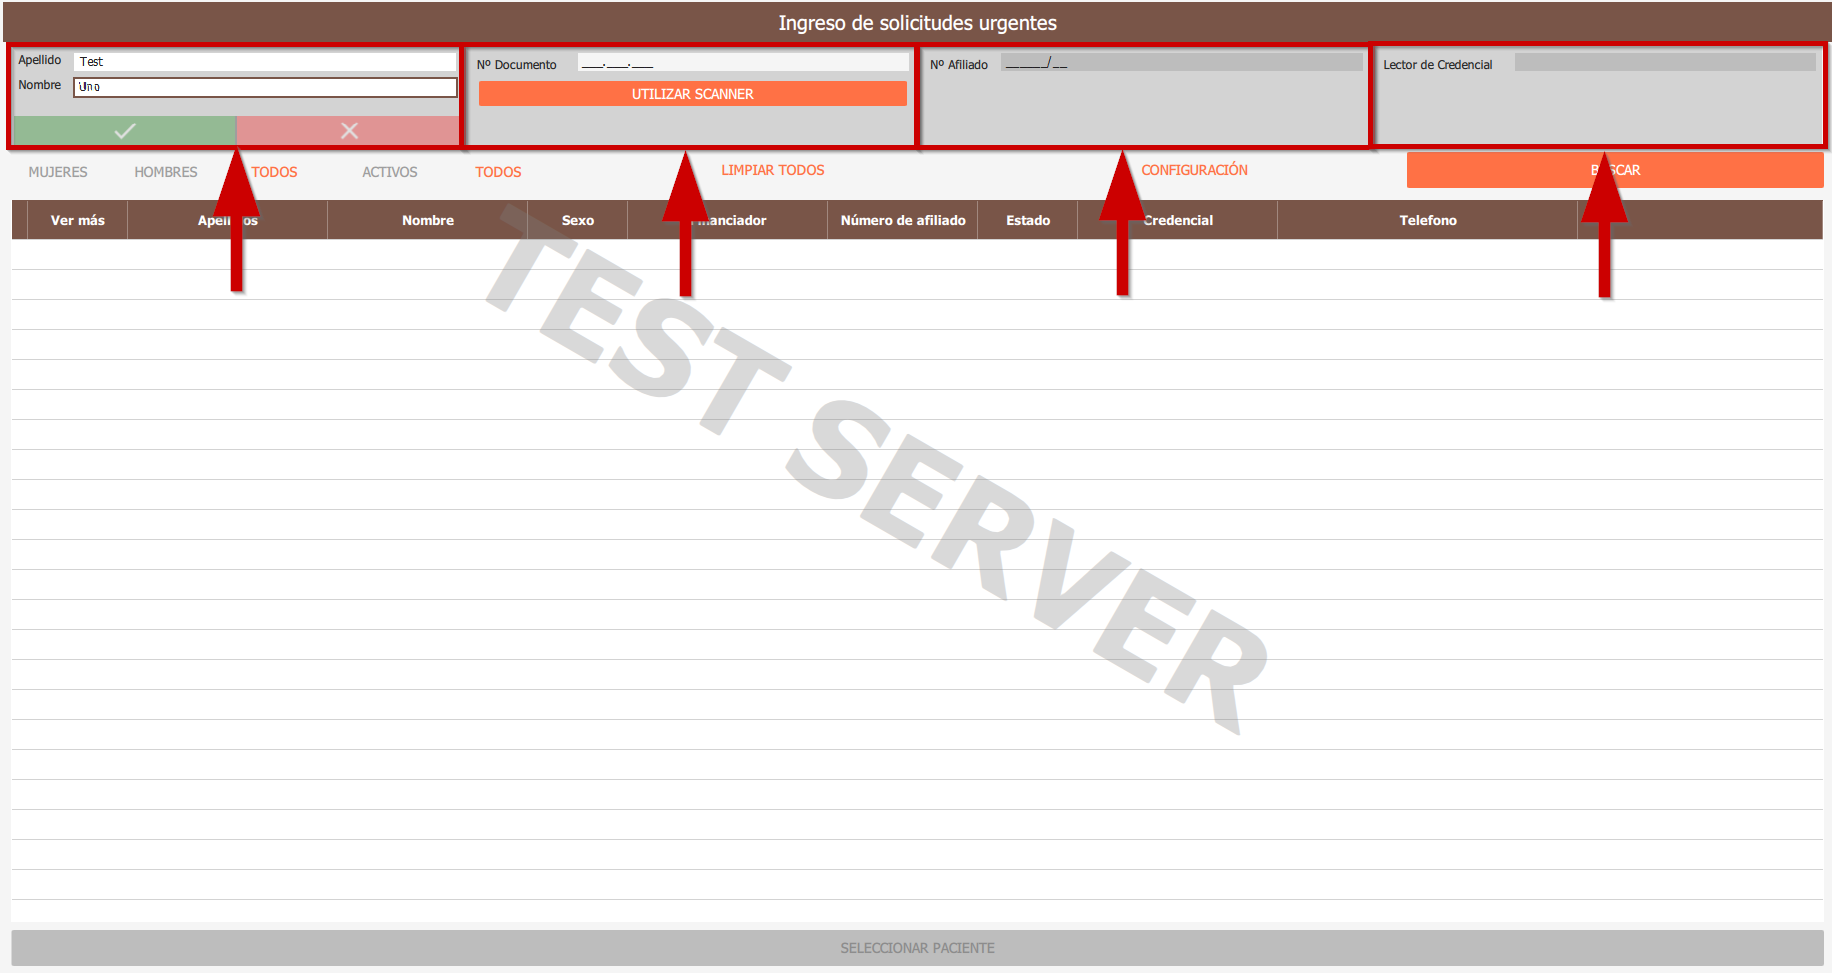Toggle the ACTIVOS status filter
The height and width of the screenshot is (973, 1832).
pyautogui.click(x=390, y=172)
